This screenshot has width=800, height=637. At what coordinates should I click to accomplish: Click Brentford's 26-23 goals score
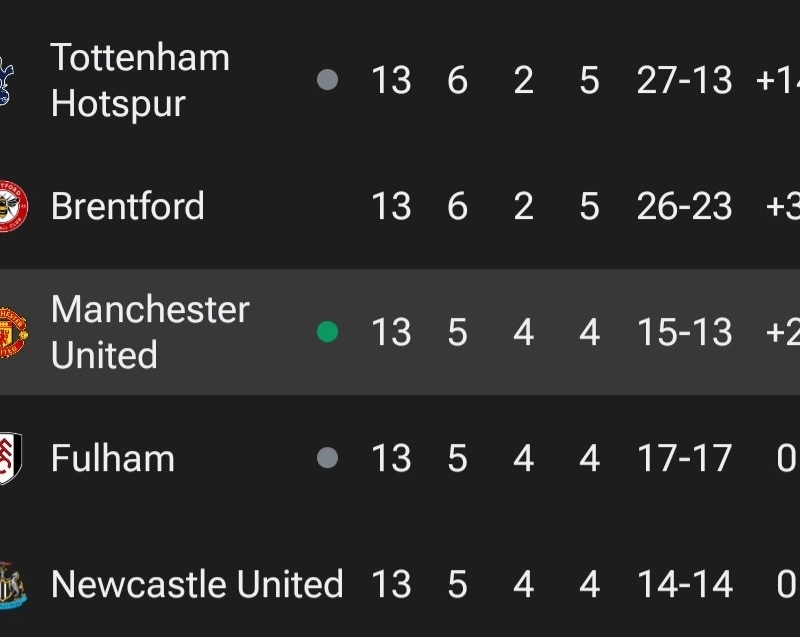click(x=684, y=207)
